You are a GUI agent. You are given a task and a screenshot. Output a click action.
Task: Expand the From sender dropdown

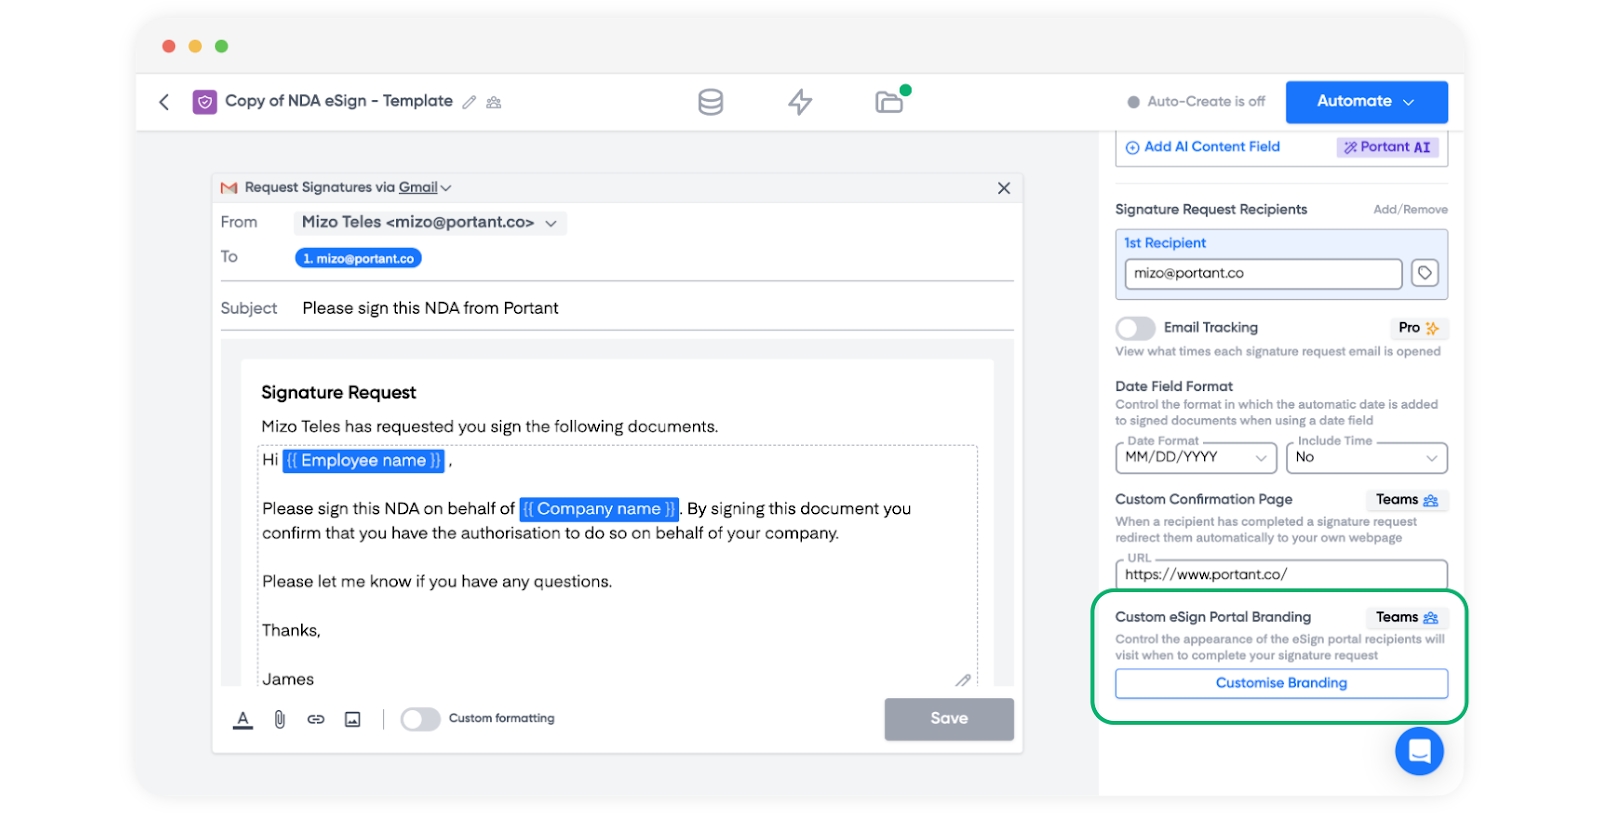tap(432, 223)
